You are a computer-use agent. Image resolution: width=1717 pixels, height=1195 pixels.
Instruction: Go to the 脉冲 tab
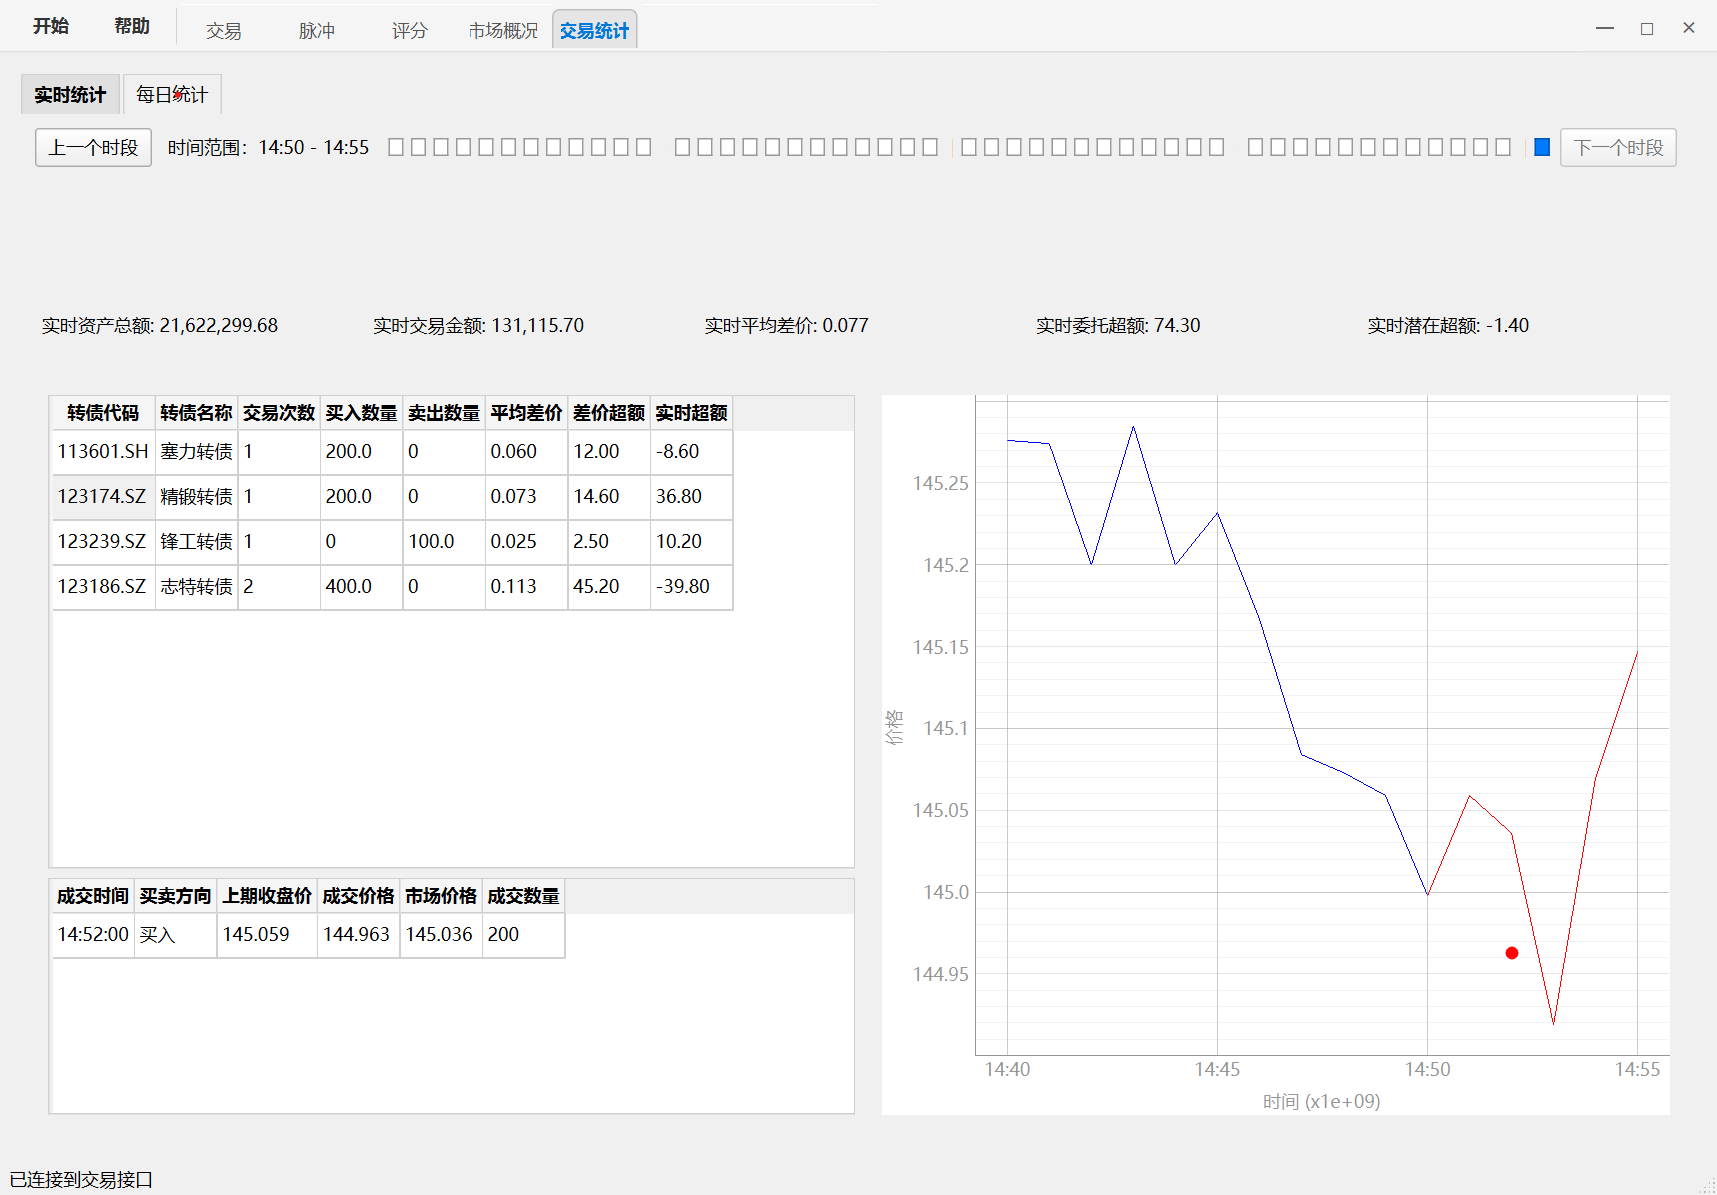pyautogui.click(x=316, y=31)
